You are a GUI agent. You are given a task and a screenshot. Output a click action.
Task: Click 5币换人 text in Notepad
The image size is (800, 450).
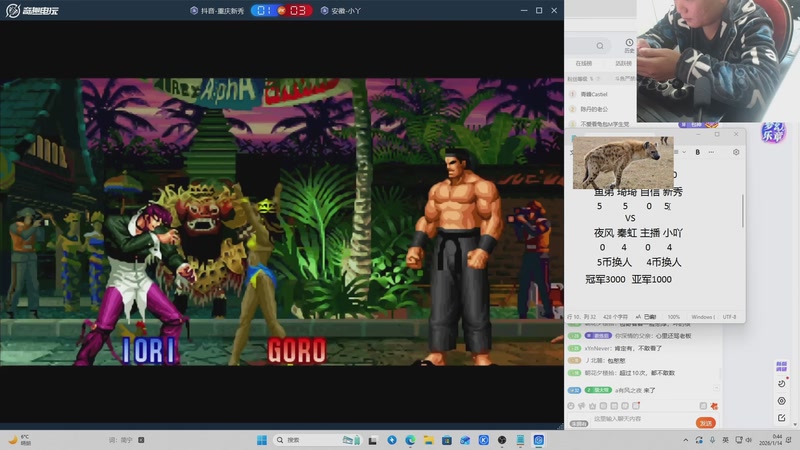[614, 262]
